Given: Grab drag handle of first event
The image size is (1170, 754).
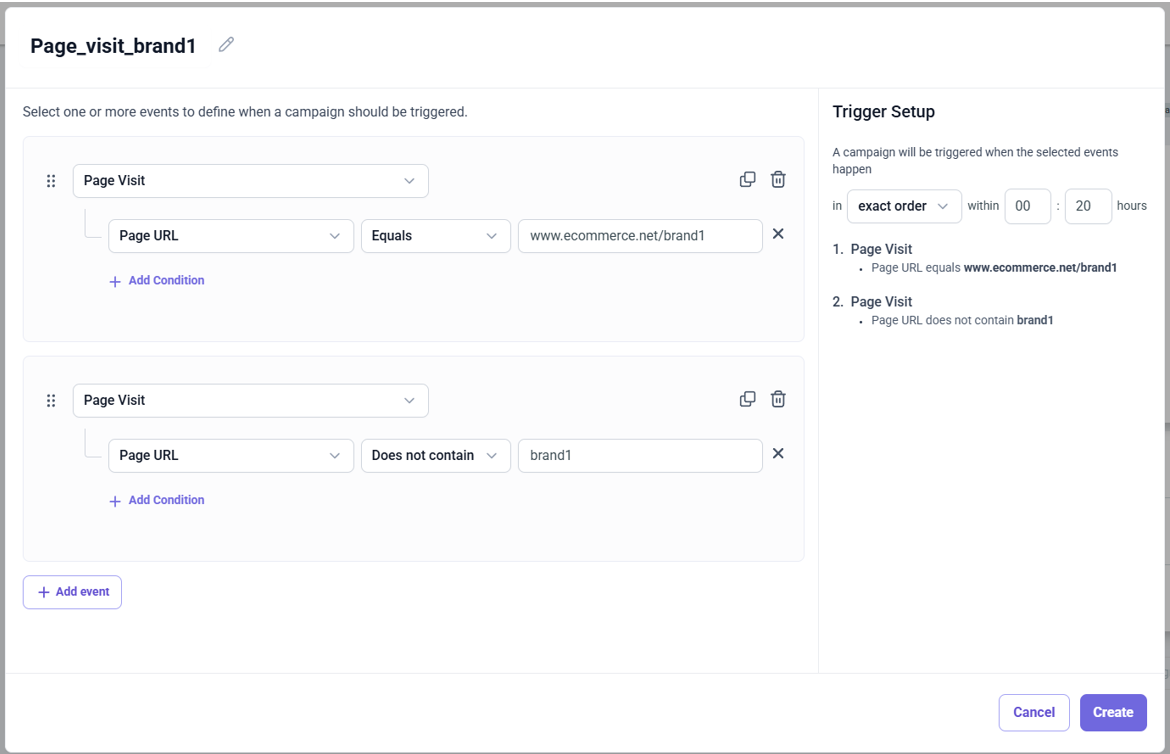Looking at the screenshot, I should [x=51, y=181].
